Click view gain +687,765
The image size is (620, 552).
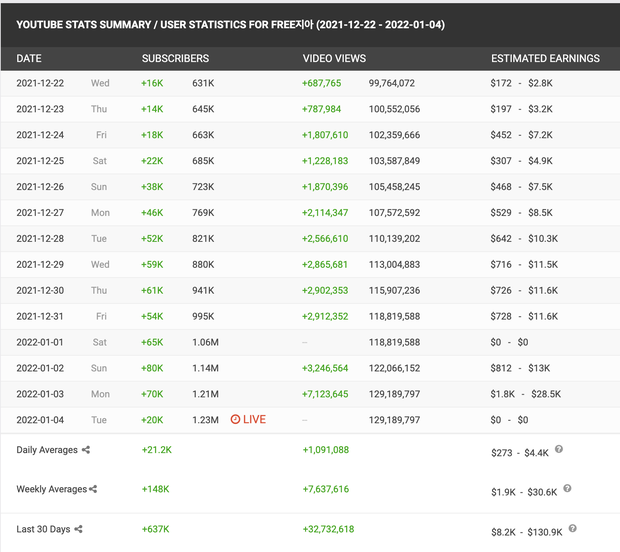click(x=321, y=83)
